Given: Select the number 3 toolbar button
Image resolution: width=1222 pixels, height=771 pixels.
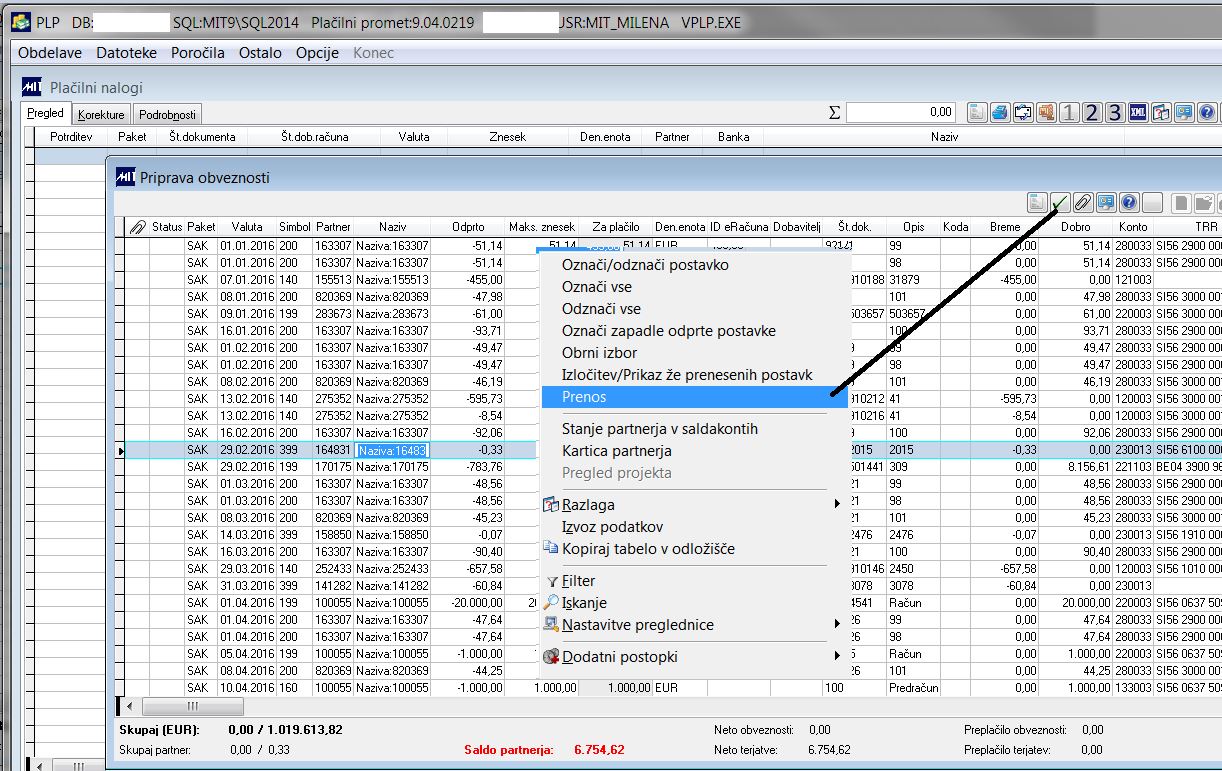Looking at the screenshot, I should coord(1115,112).
